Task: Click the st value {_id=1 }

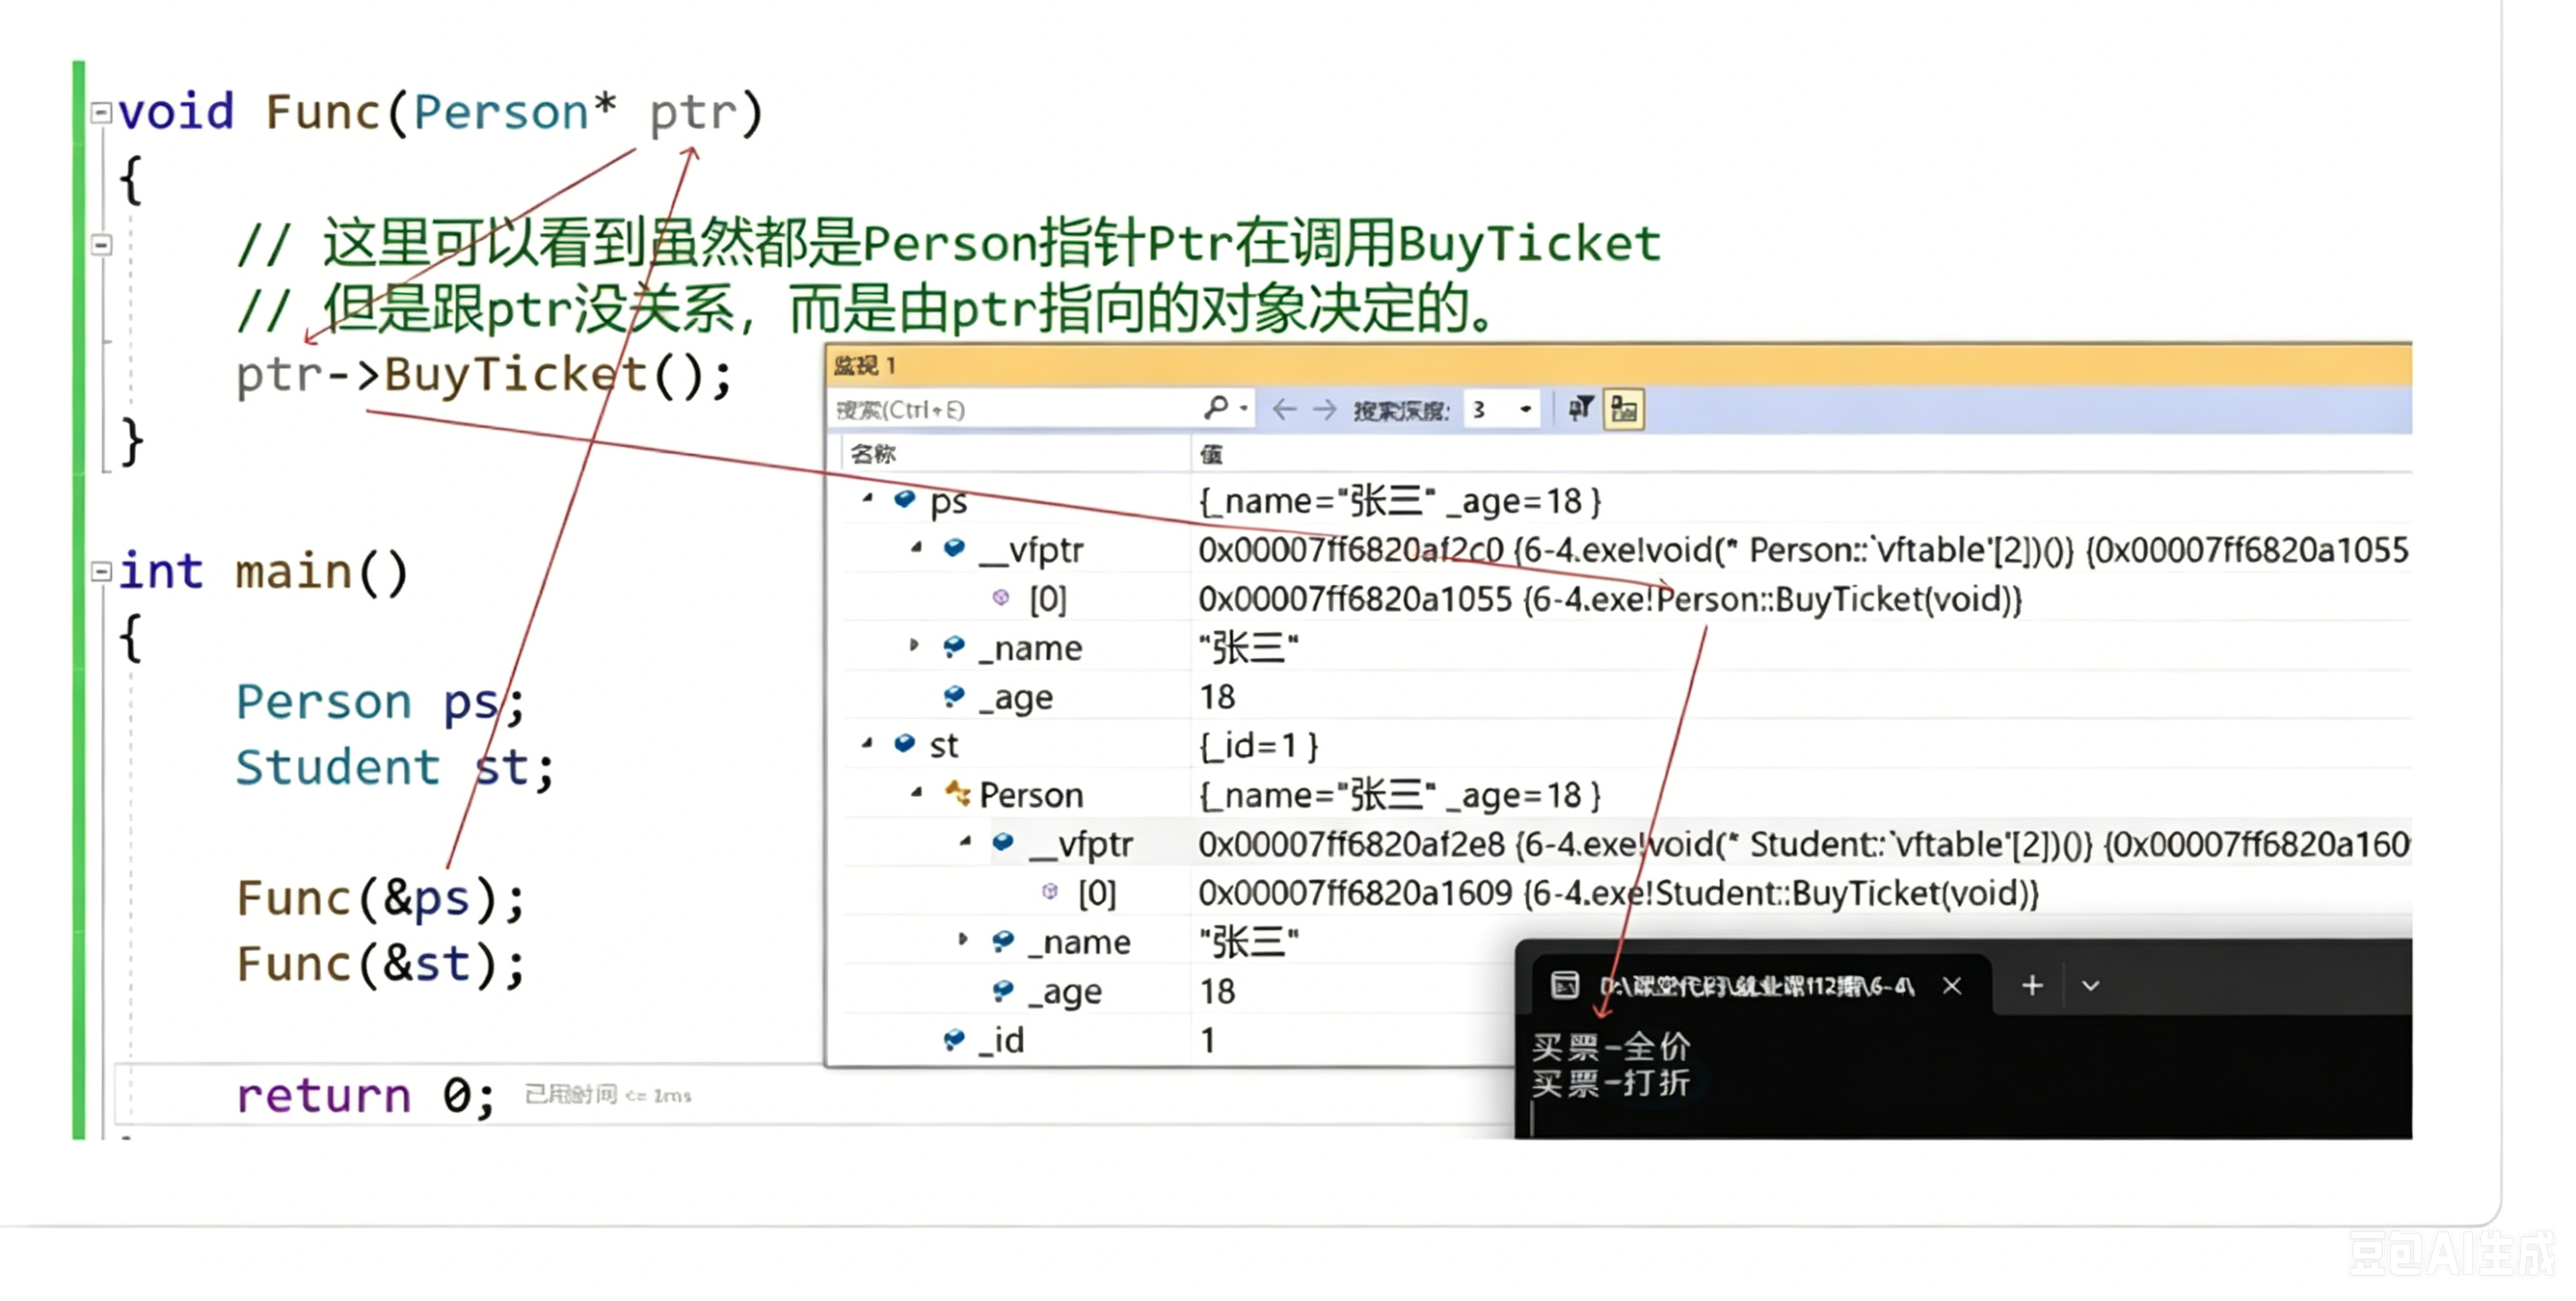Action: (1258, 745)
